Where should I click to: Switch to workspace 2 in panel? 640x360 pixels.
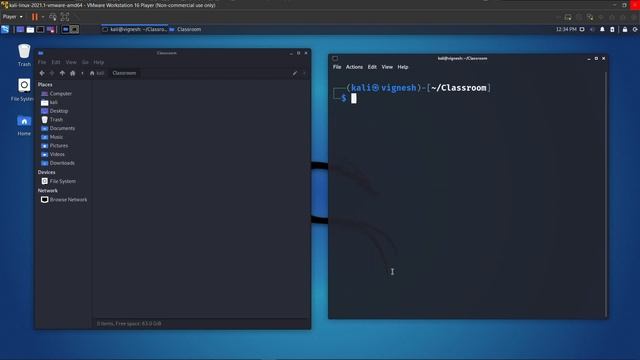click(x=74, y=29)
